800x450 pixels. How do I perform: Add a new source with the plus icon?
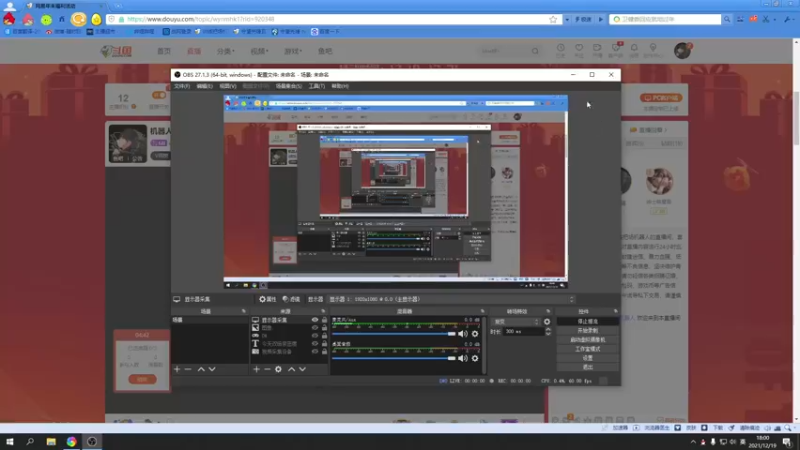click(x=256, y=369)
